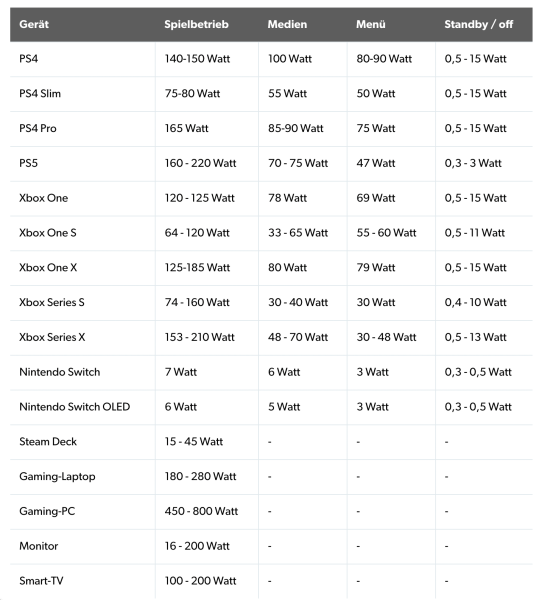Select the PS5 device cell
Screen dimensions: 539x600
pos(29,163)
